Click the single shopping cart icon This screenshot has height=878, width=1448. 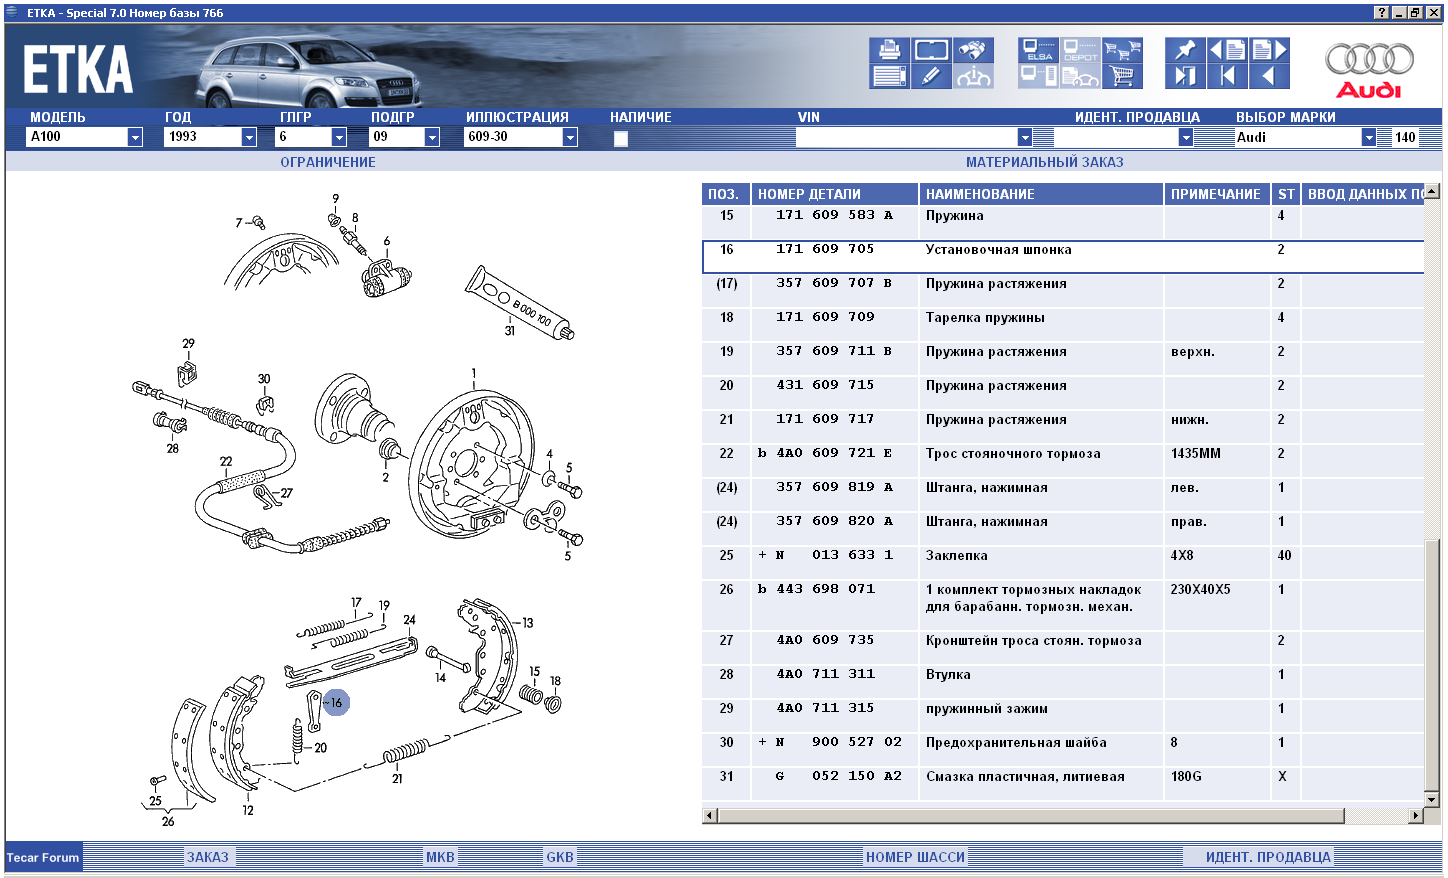pos(1122,76)
